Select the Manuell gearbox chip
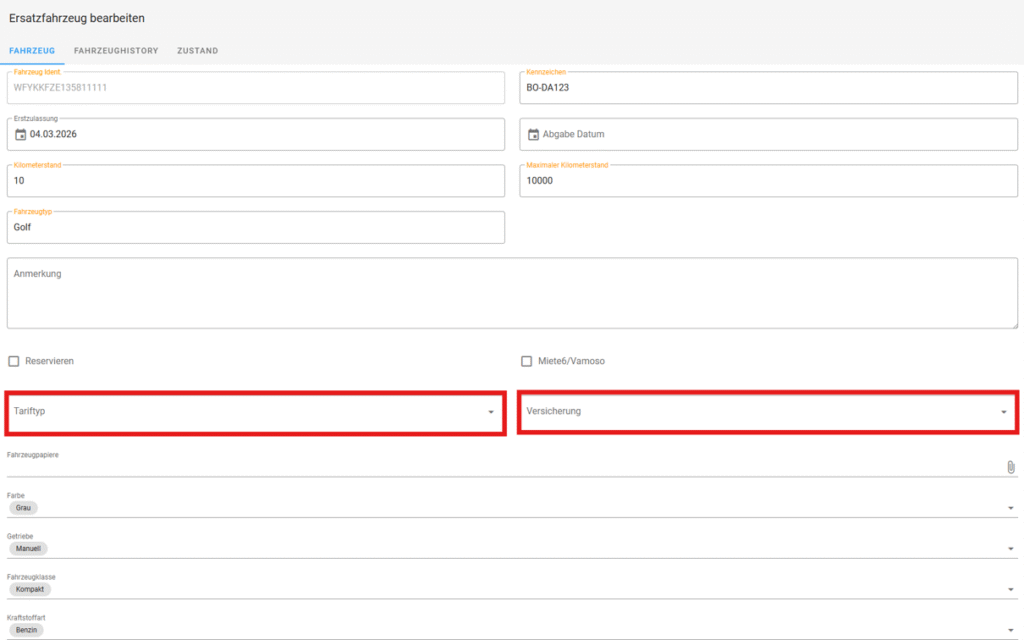Viewport: 1024px width, 640px height. tap(28, 549)
